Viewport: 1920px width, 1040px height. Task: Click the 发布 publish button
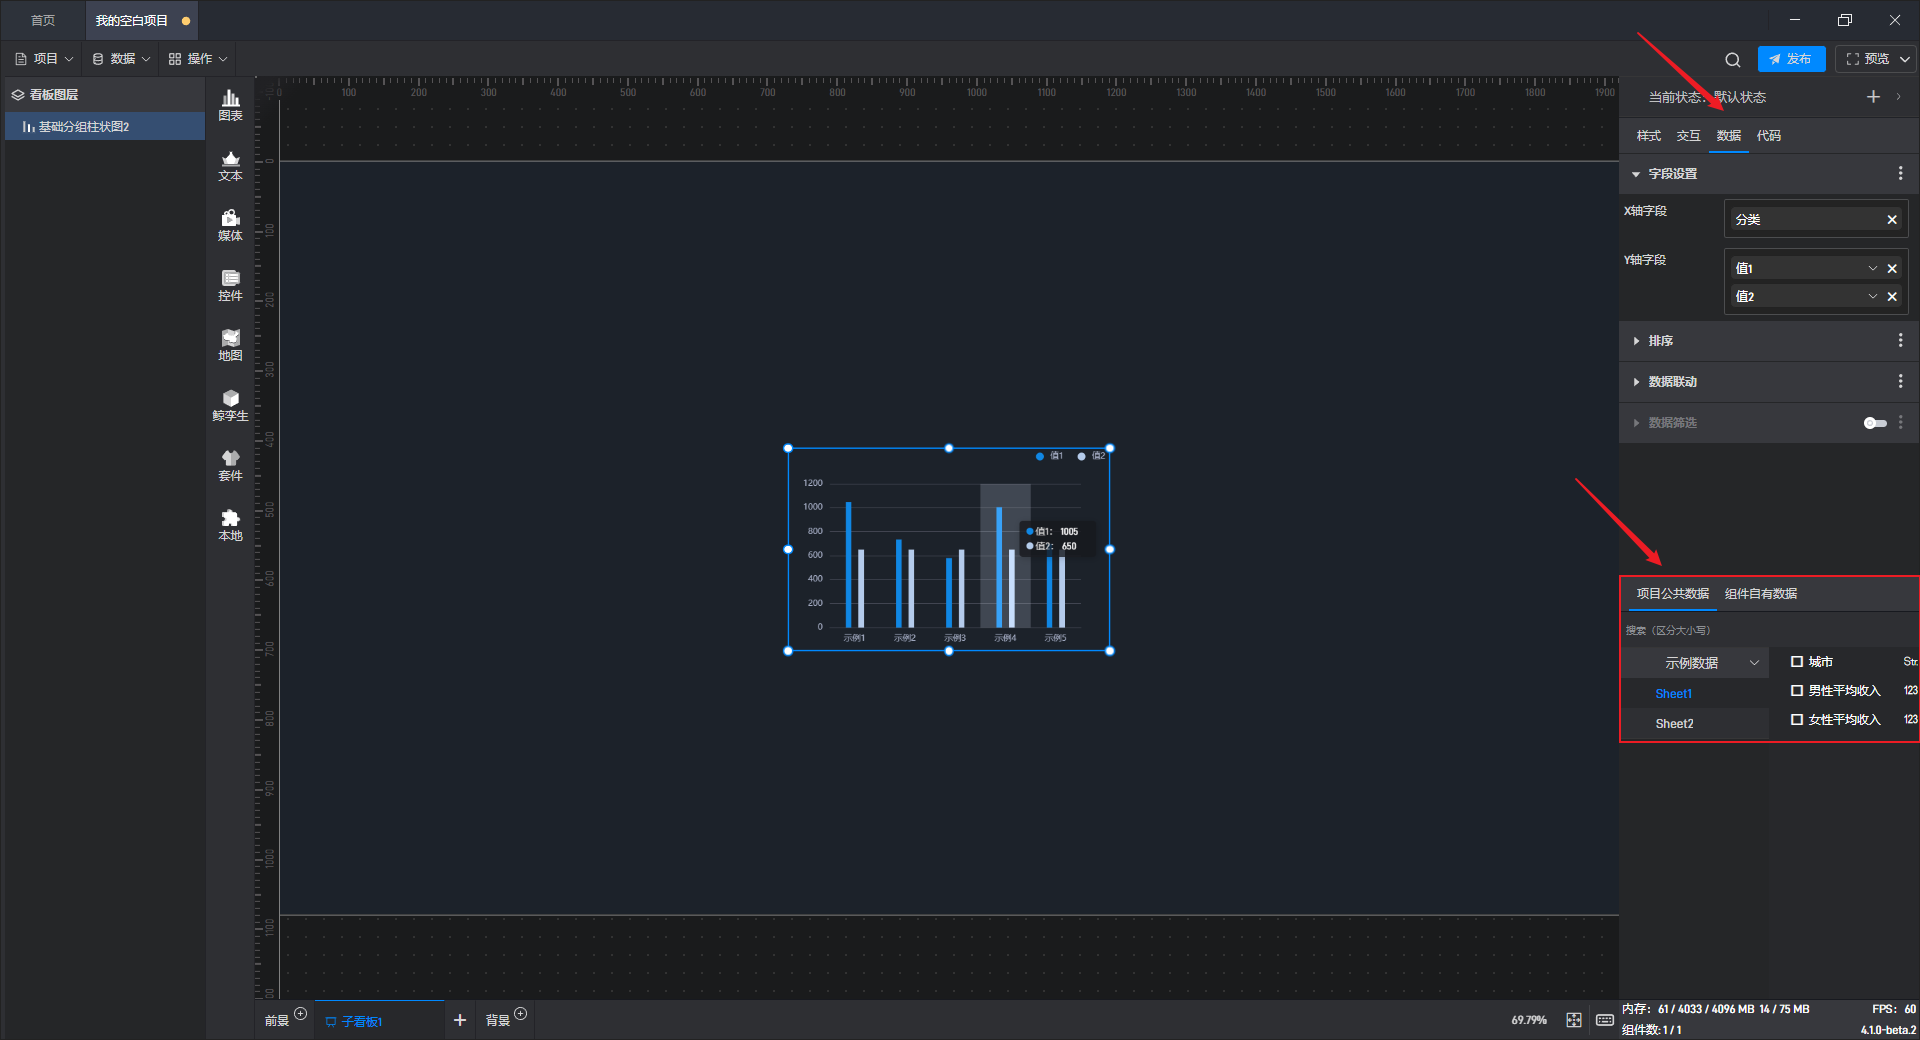pos(1791,59)
